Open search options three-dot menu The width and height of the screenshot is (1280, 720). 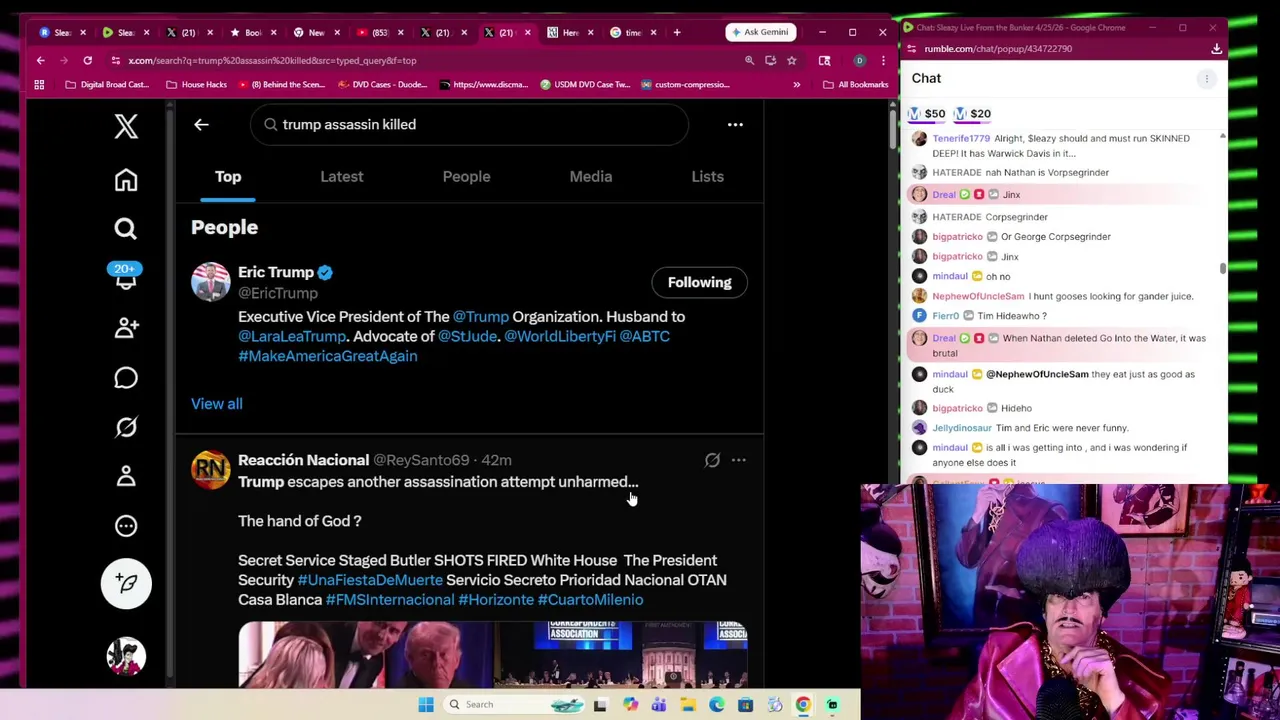(x=735, y=124)
